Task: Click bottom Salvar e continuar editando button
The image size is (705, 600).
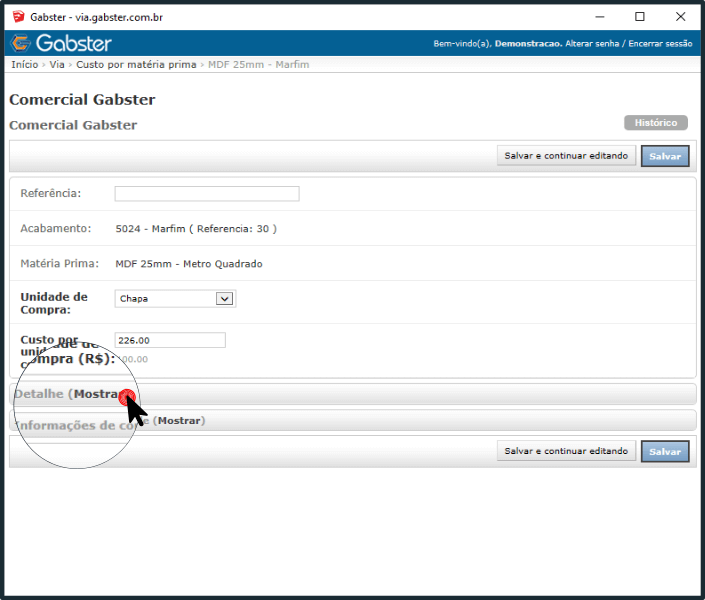Action: 566,451
